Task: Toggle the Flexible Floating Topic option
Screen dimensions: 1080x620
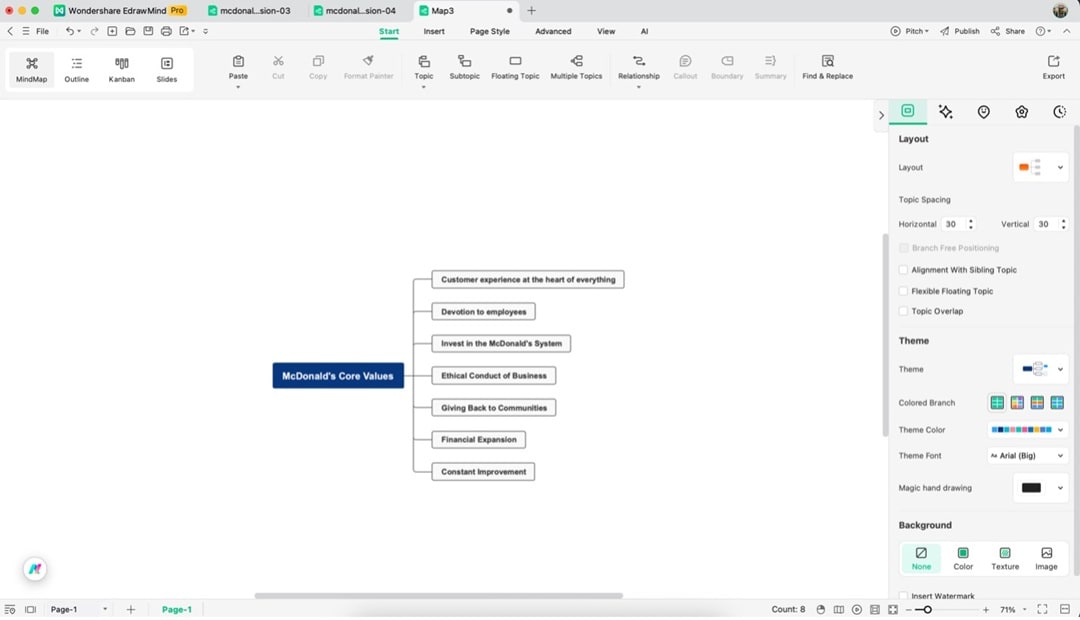Action: 904,290
